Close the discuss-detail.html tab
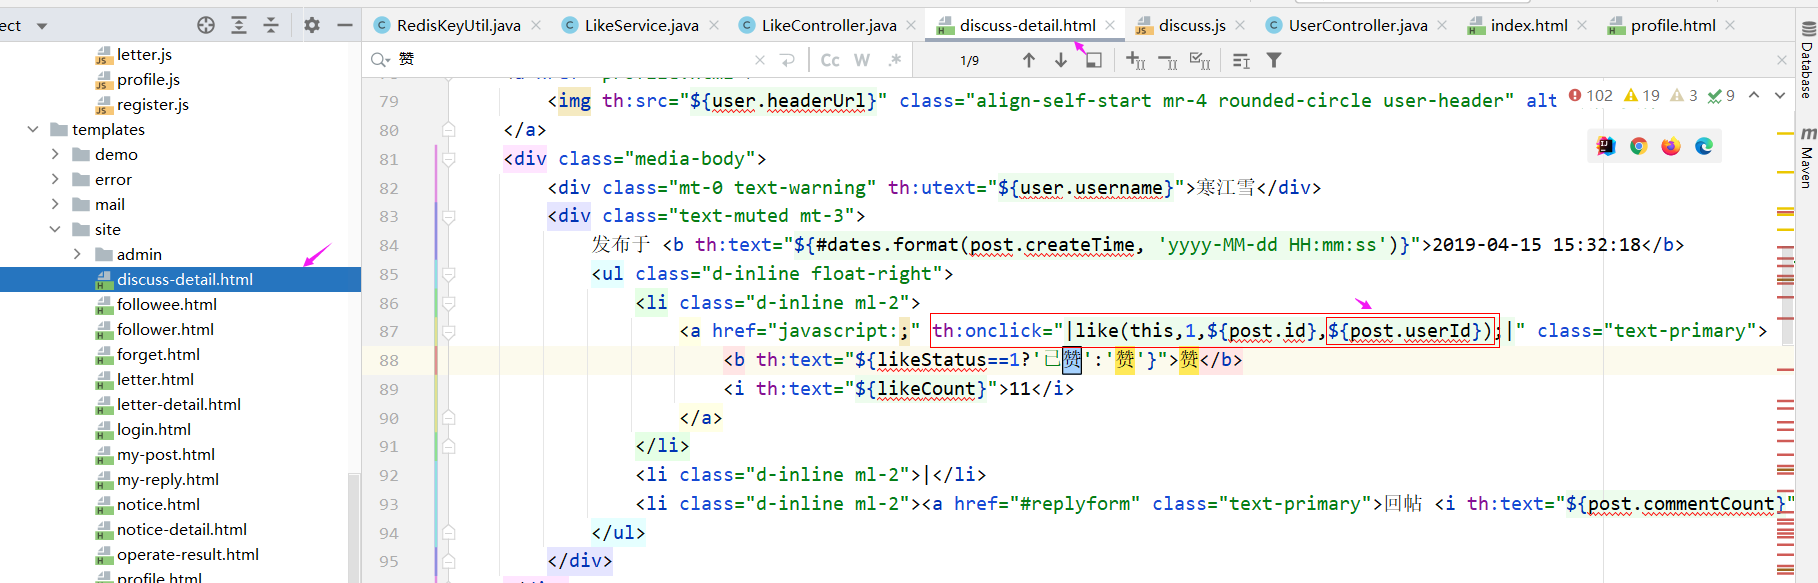 [x=1110, y=25]
